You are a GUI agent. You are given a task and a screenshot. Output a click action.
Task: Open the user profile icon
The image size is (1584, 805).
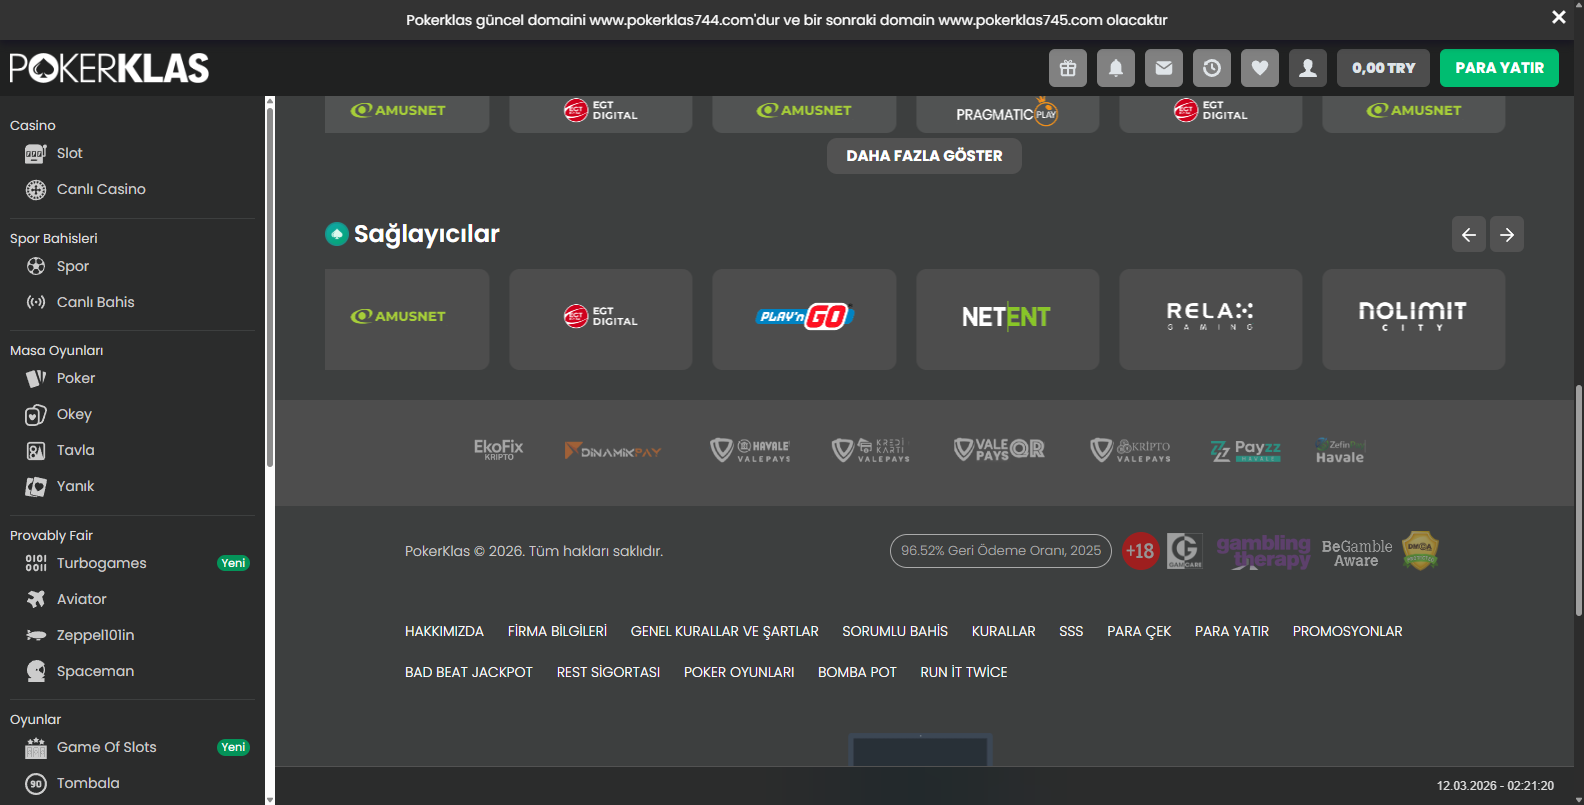pyautogui.click(x=1308, y=68)
